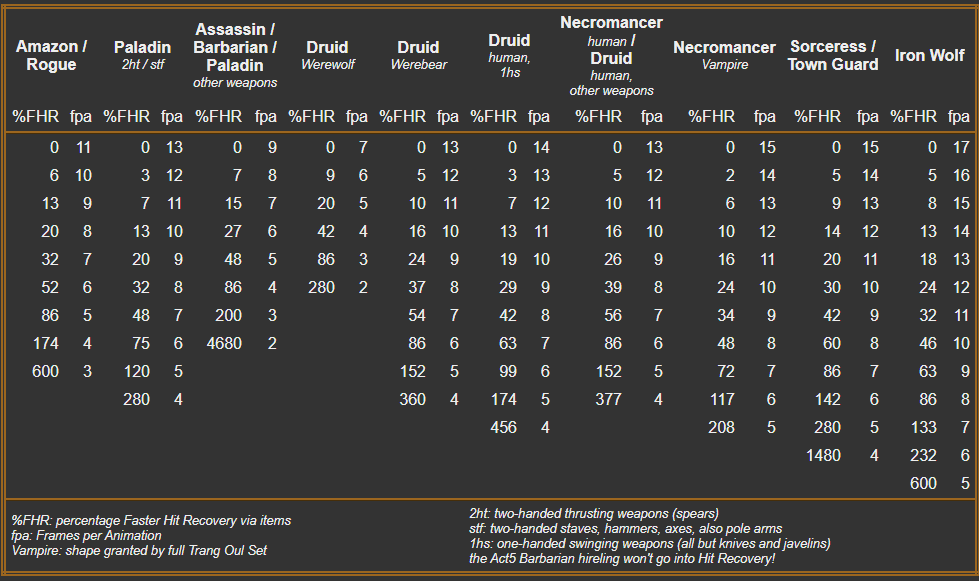The image size is (979, 581).
Task: Click the 360 value in Werebear column
Action: pos(412,399)
